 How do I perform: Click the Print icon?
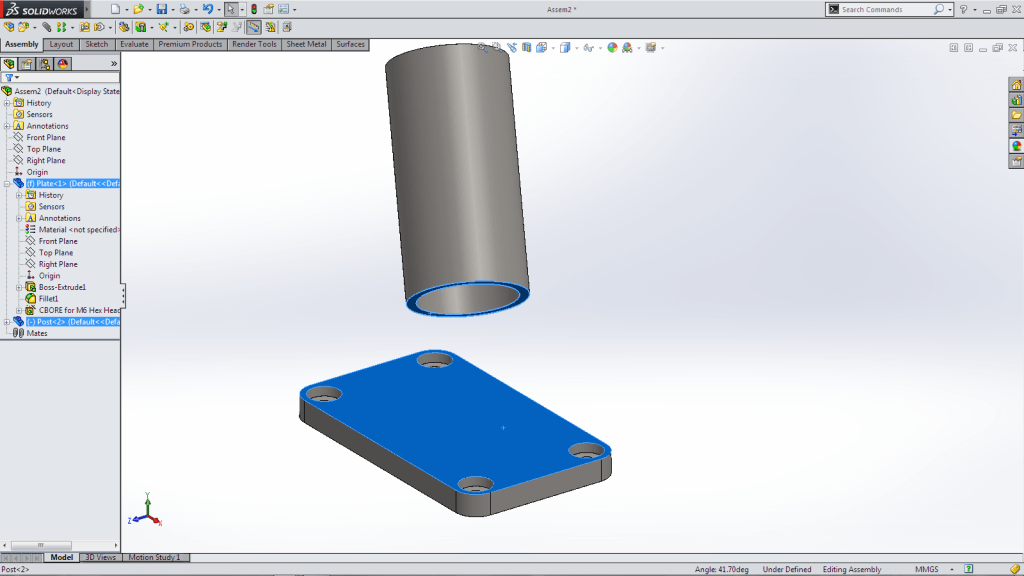pos(184,9)
